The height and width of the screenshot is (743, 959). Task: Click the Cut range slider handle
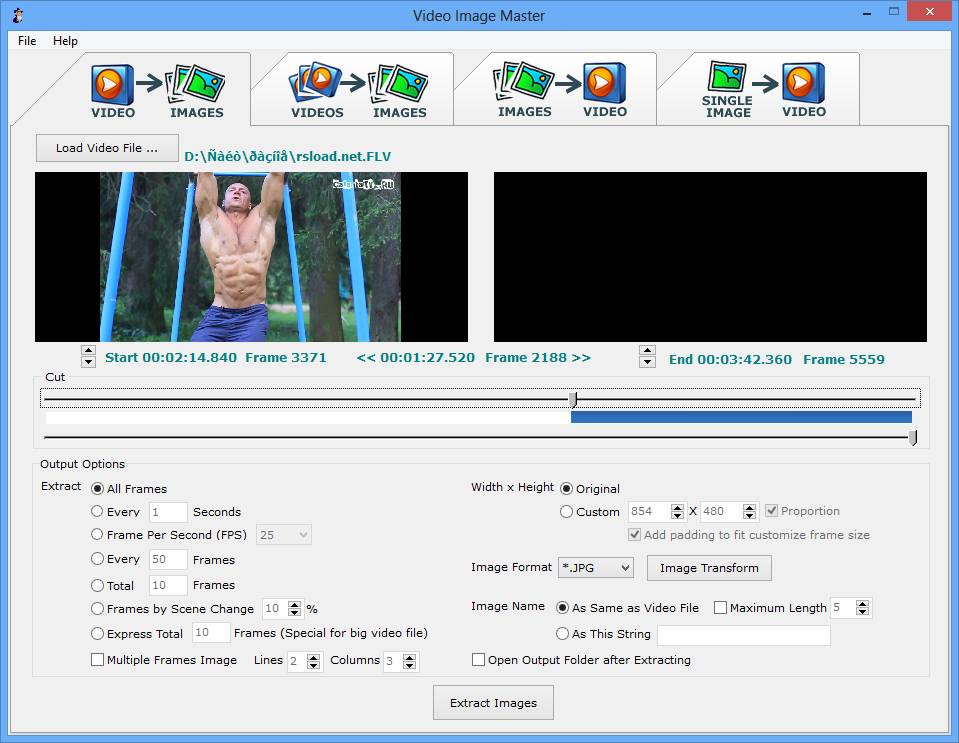572,399
